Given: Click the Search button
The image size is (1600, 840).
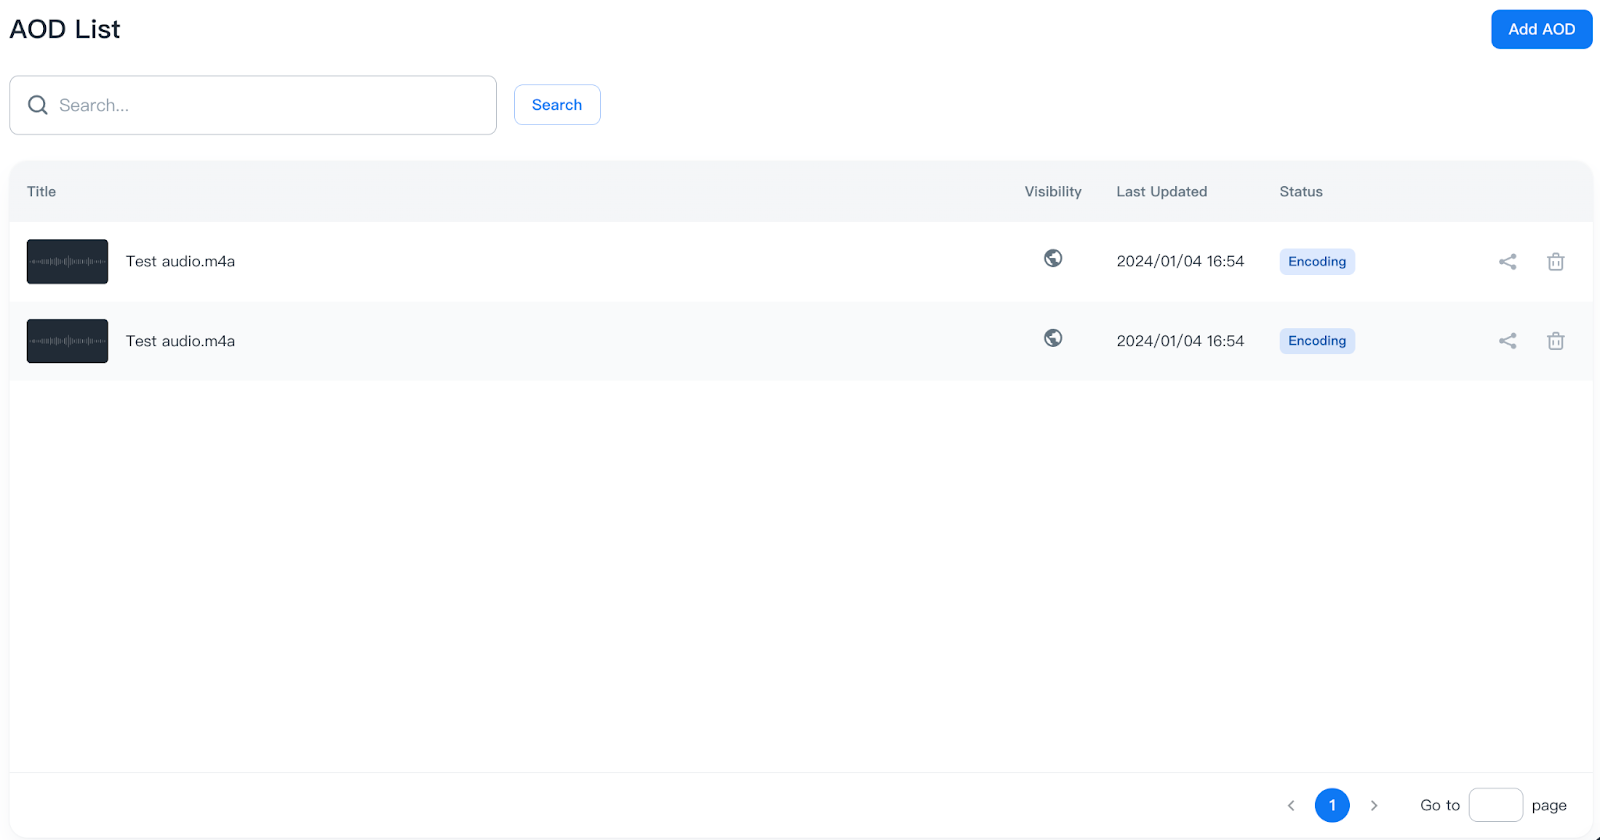Looking at the screenshot, I should [x=557, y=105].
